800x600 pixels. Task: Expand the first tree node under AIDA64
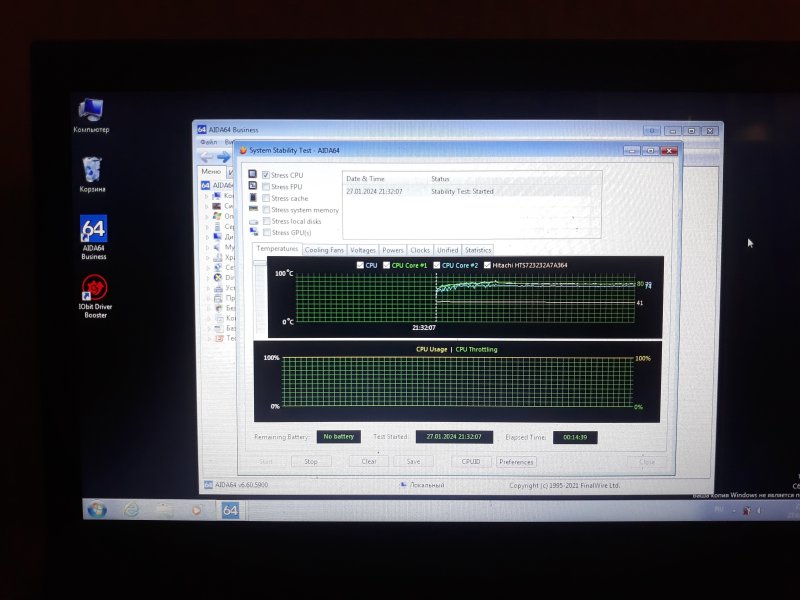[208, 196]
